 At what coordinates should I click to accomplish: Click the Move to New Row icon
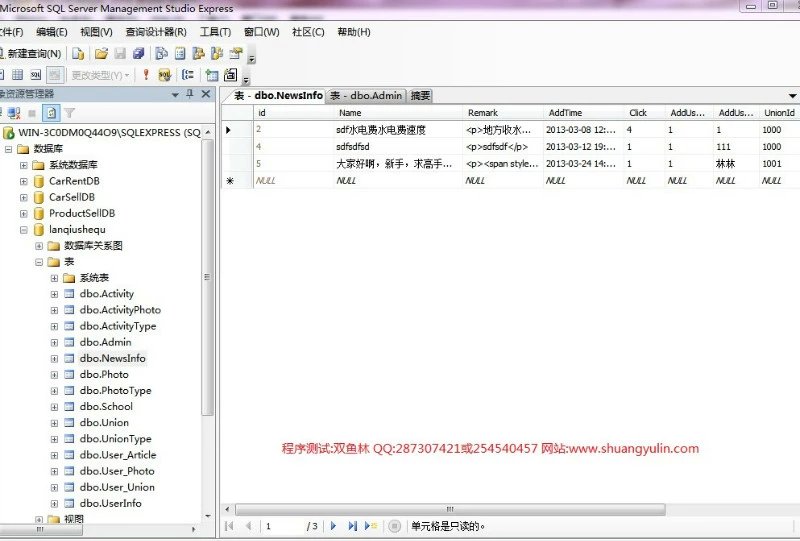(x=370, y=526)
